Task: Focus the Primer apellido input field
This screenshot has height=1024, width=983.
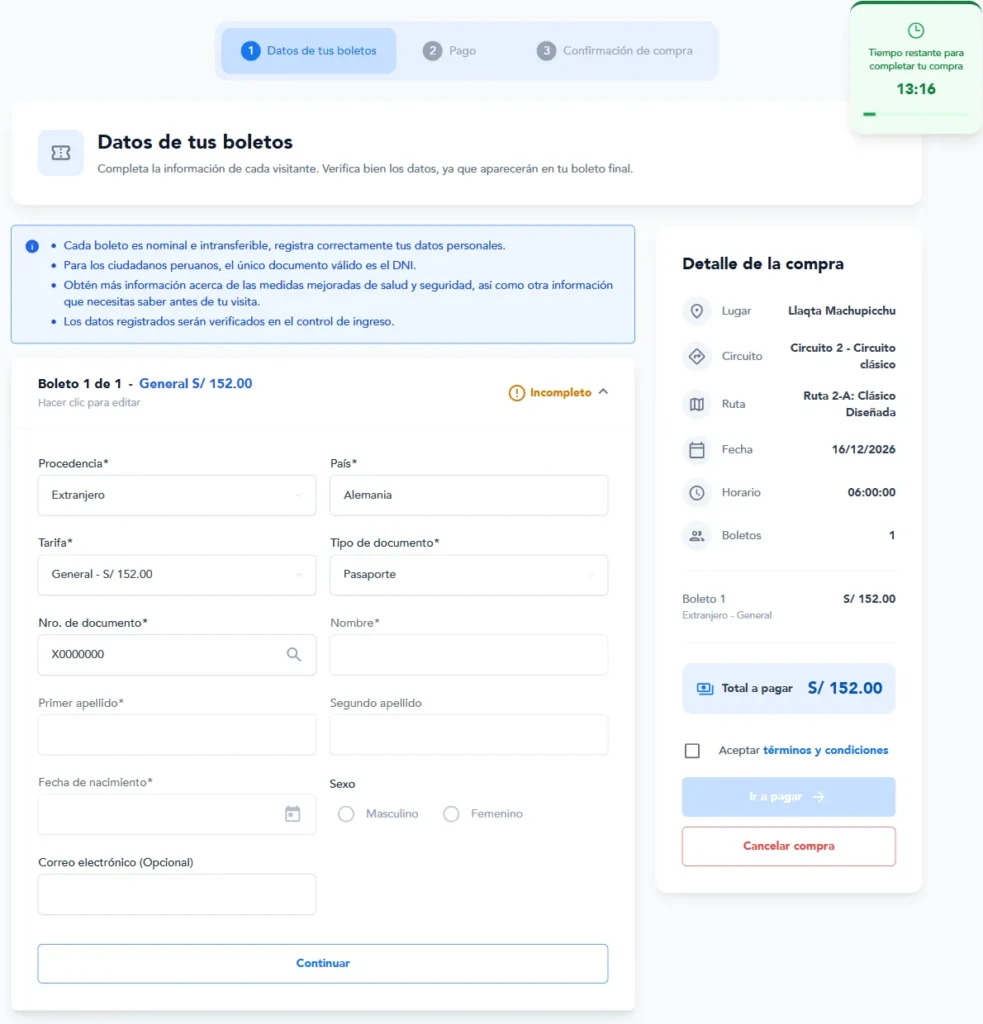Action: 177,735
